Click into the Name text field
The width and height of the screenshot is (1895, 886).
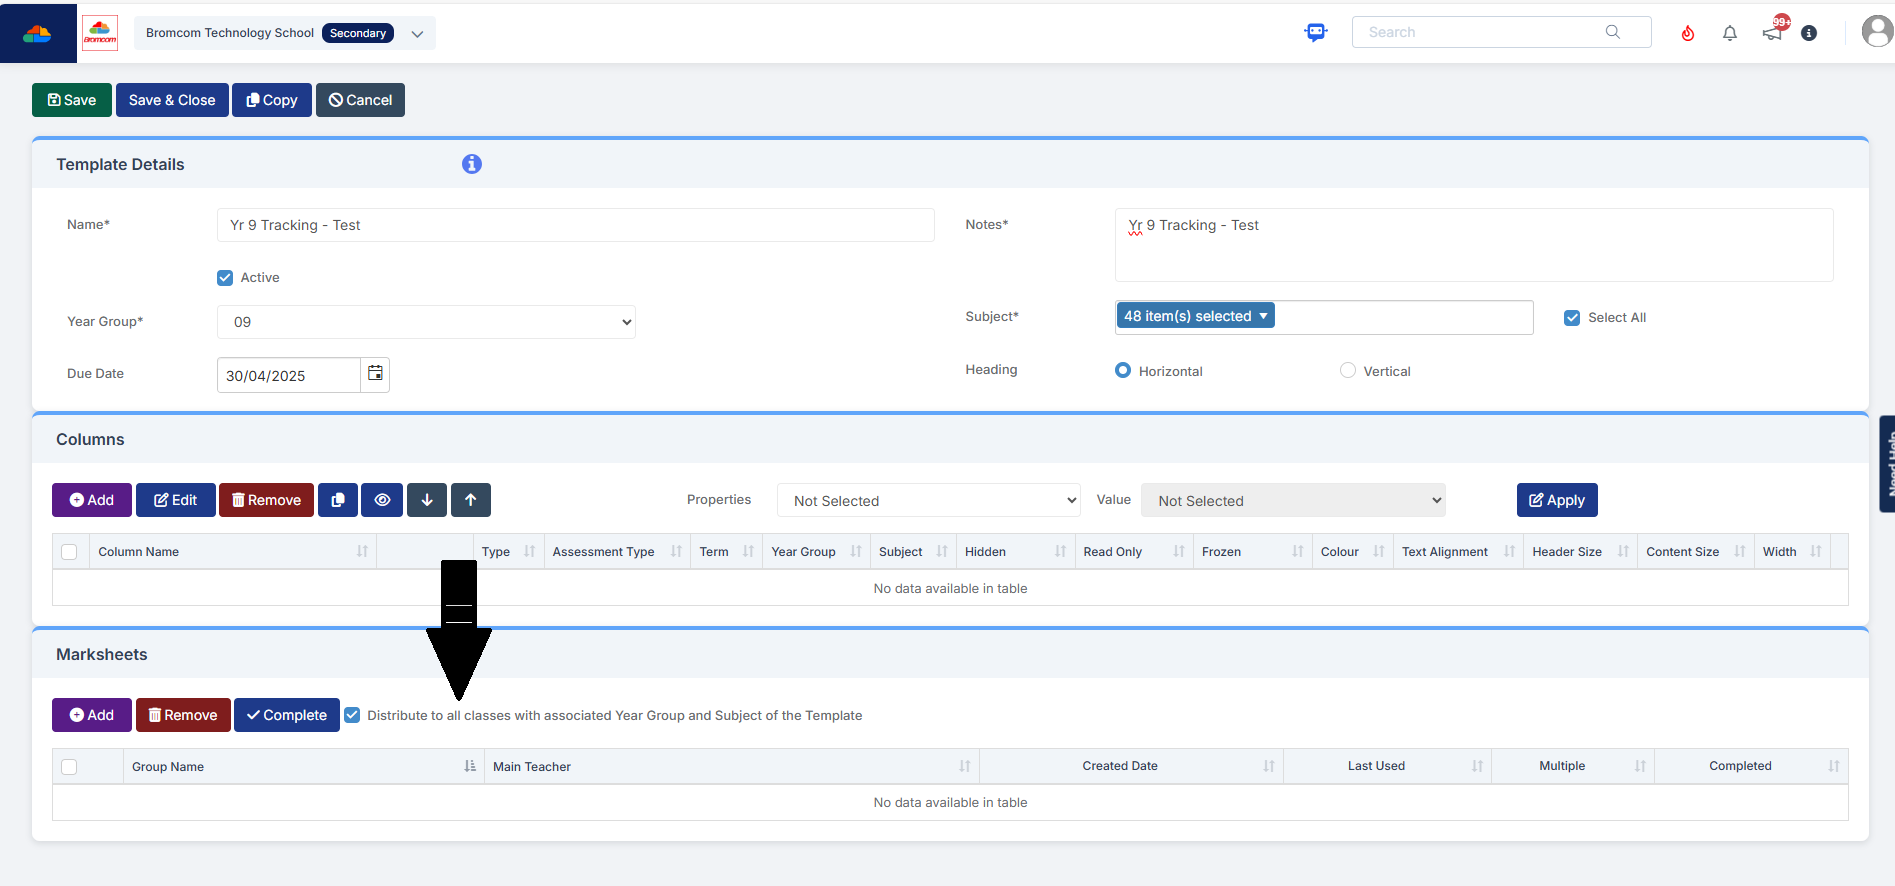pos(575,226)
